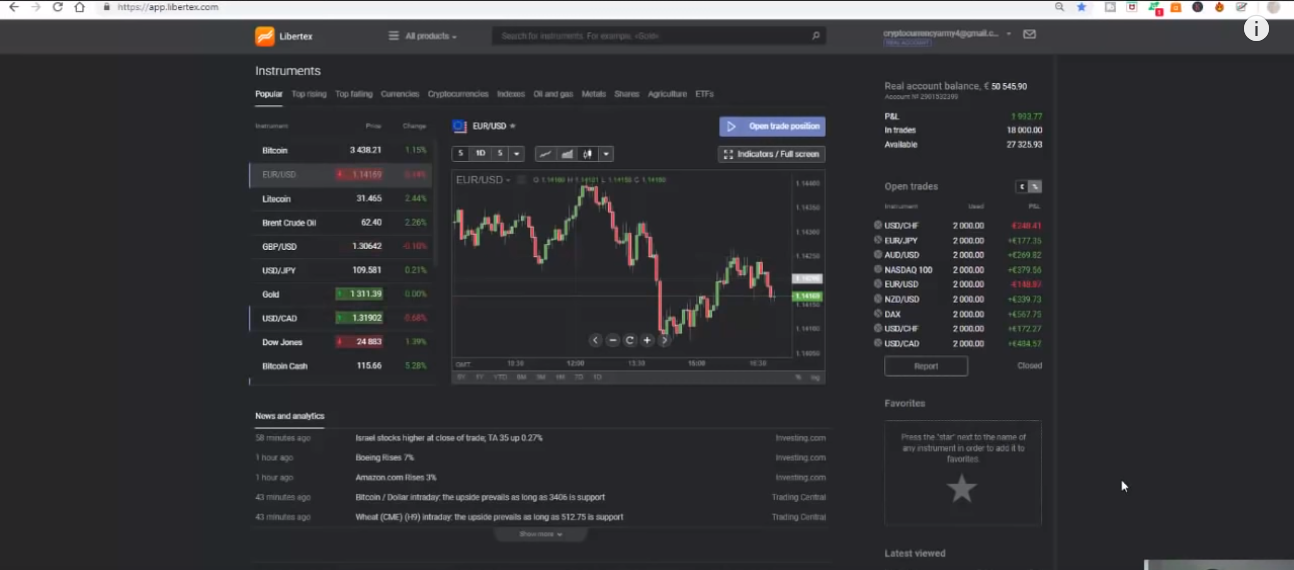Toggle chart percent scale
The width and height of the screenshot is (1294, 570).
pos(798,377)
